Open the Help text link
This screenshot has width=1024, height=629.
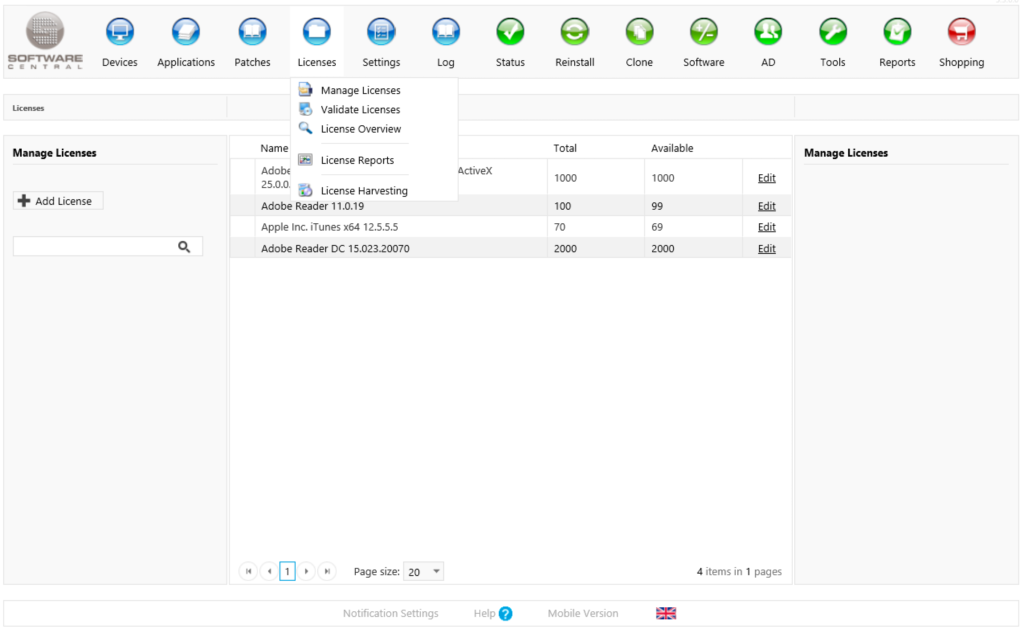tap(485, 613)
